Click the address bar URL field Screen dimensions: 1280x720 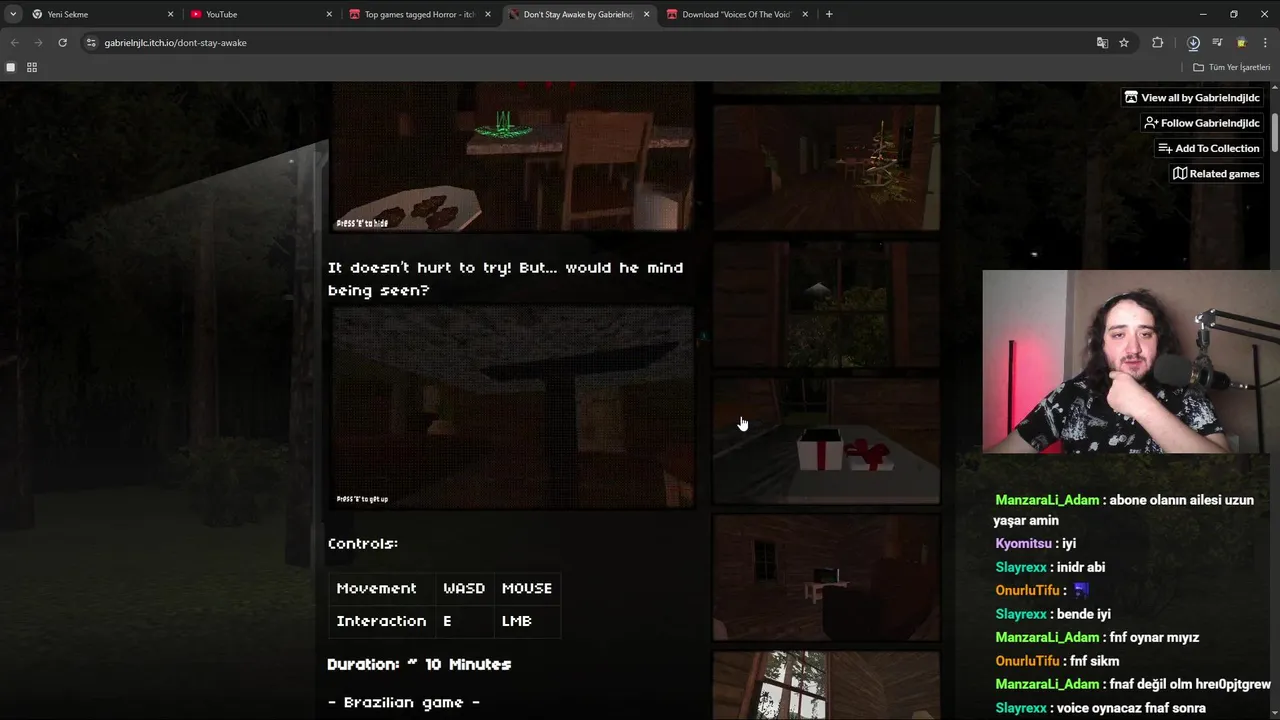590,43
